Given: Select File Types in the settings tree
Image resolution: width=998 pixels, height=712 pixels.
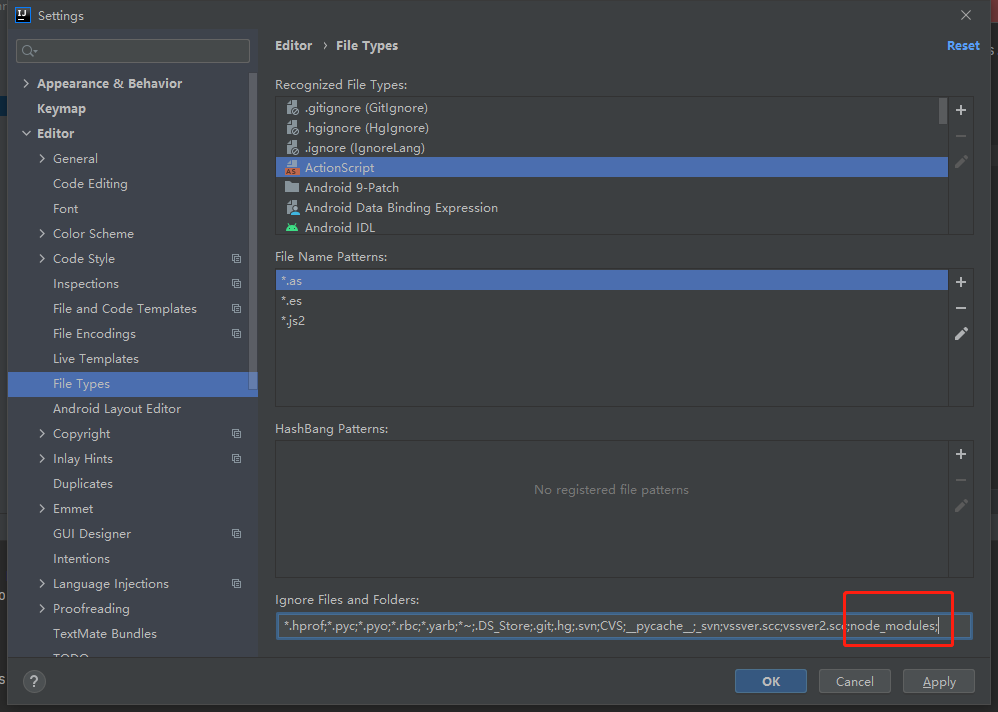Looking at the screenshot, I should point(132,384).
